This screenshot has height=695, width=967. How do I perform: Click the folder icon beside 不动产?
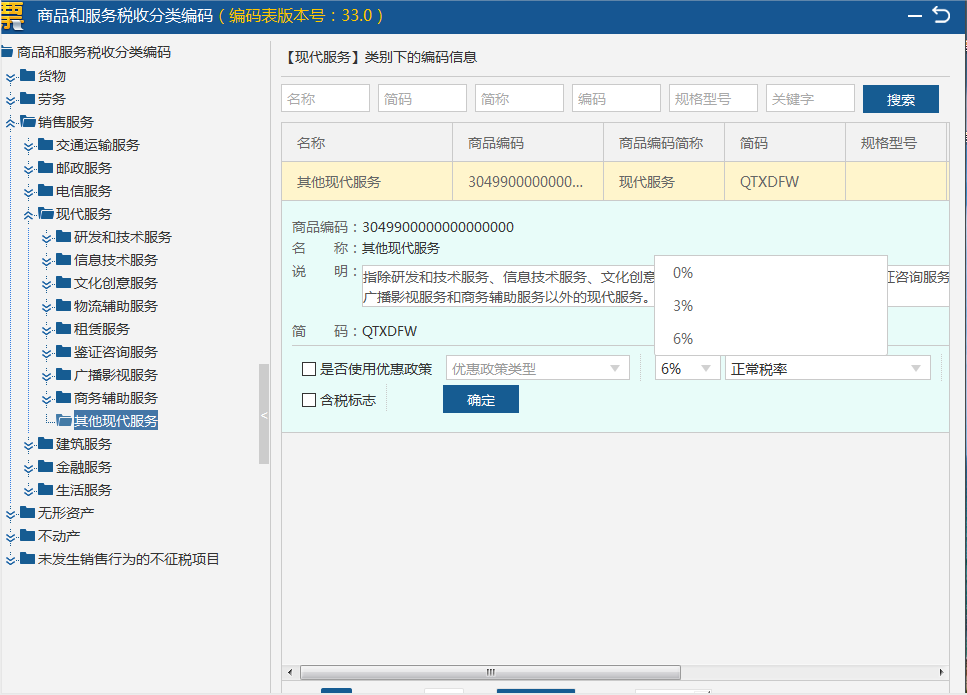coord(28,536)
